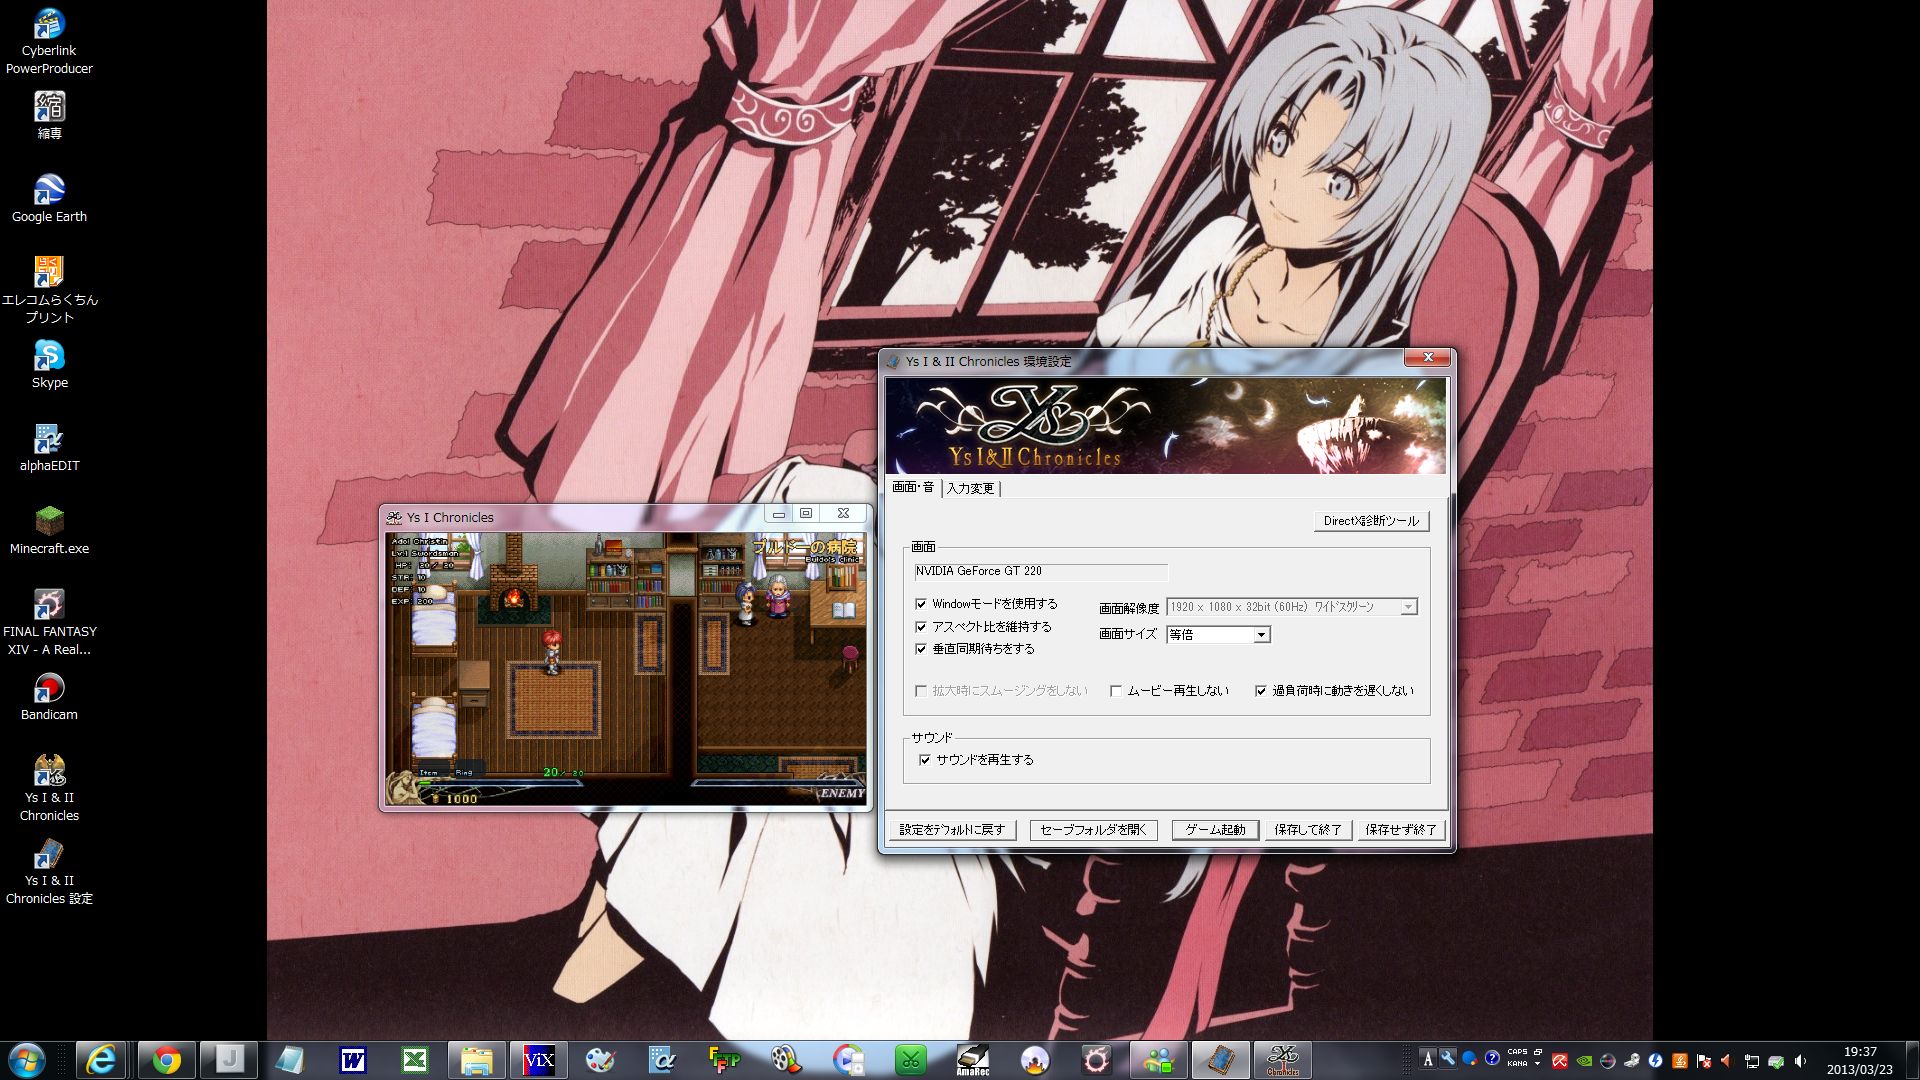1920x1080 pixels.
Task: Open the alphaEDIT desktop icon
Action: (x=49, y=448)
